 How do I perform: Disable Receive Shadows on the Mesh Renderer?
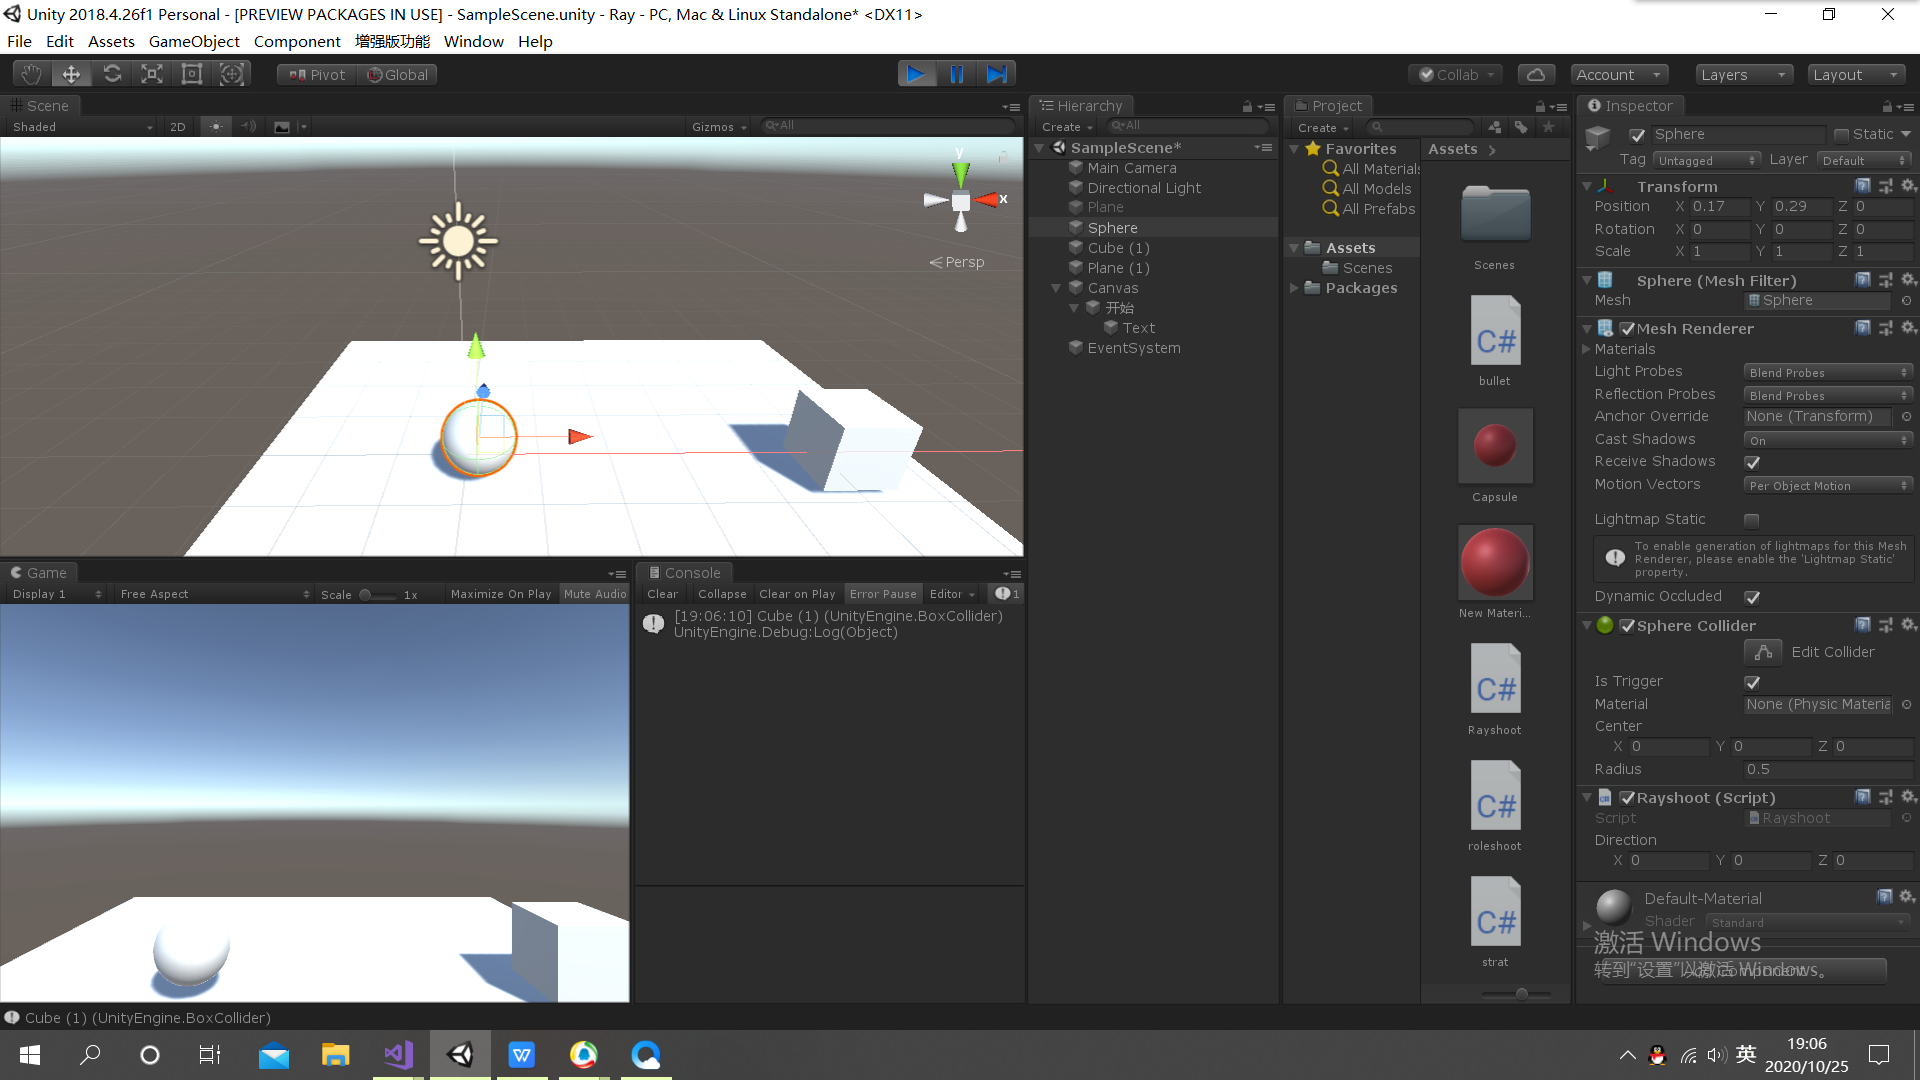[x=1752, y=462]
